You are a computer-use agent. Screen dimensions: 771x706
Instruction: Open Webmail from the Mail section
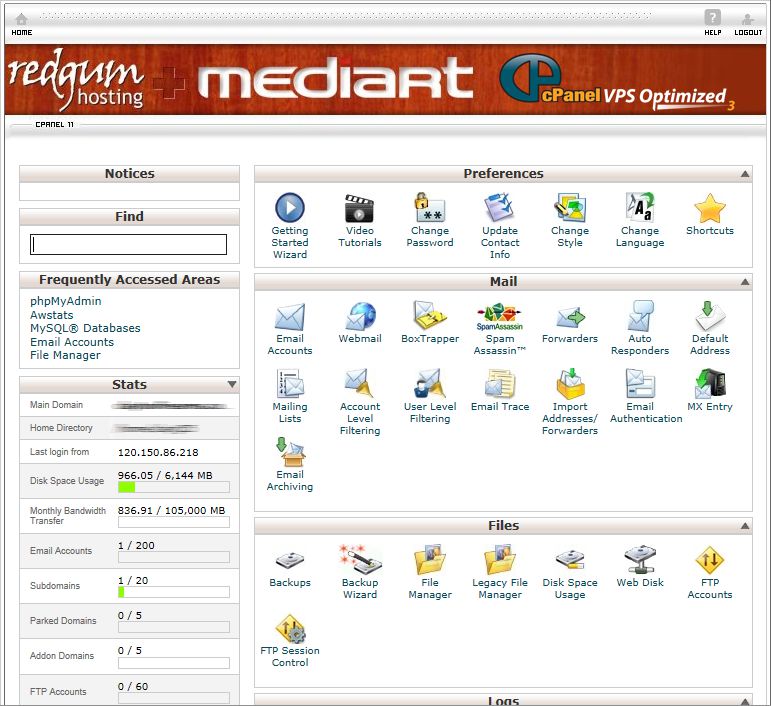click(x=360, y=318)
